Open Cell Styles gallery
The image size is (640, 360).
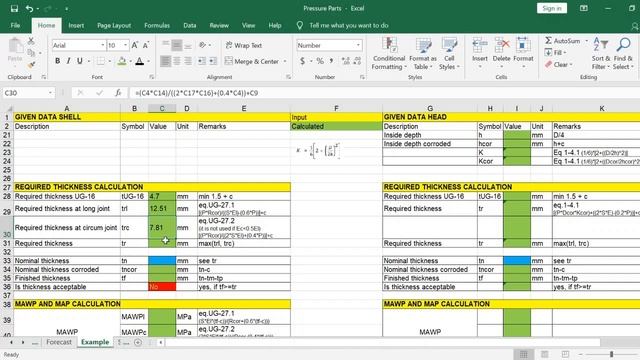point(449,54)
